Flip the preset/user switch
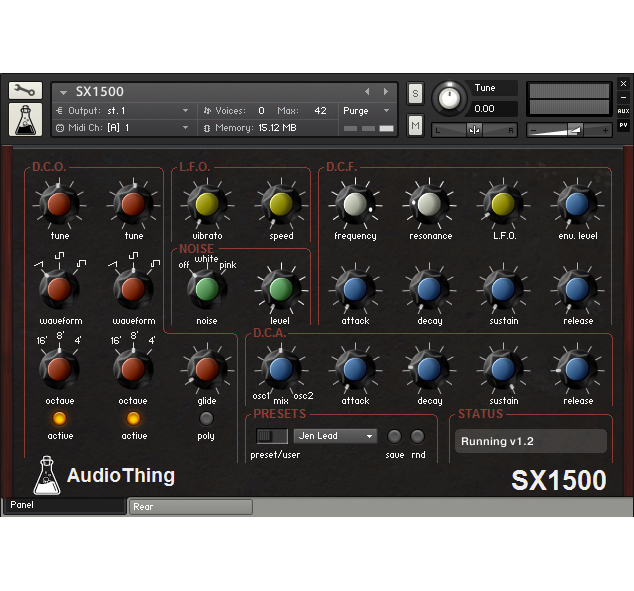Screen dimensions: 634x591 [x=271, y=436]
